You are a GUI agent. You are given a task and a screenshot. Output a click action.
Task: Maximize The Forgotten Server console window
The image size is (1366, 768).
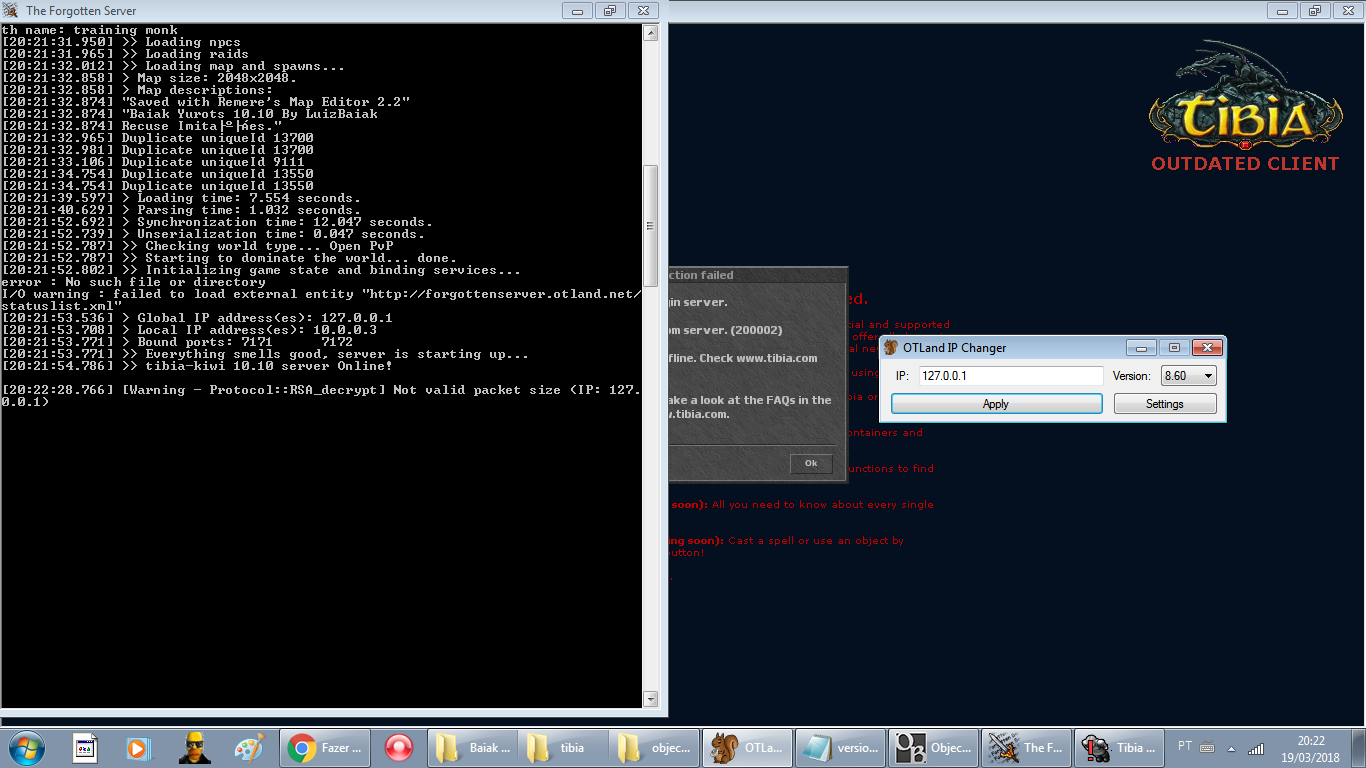click(x=609, y=11)
